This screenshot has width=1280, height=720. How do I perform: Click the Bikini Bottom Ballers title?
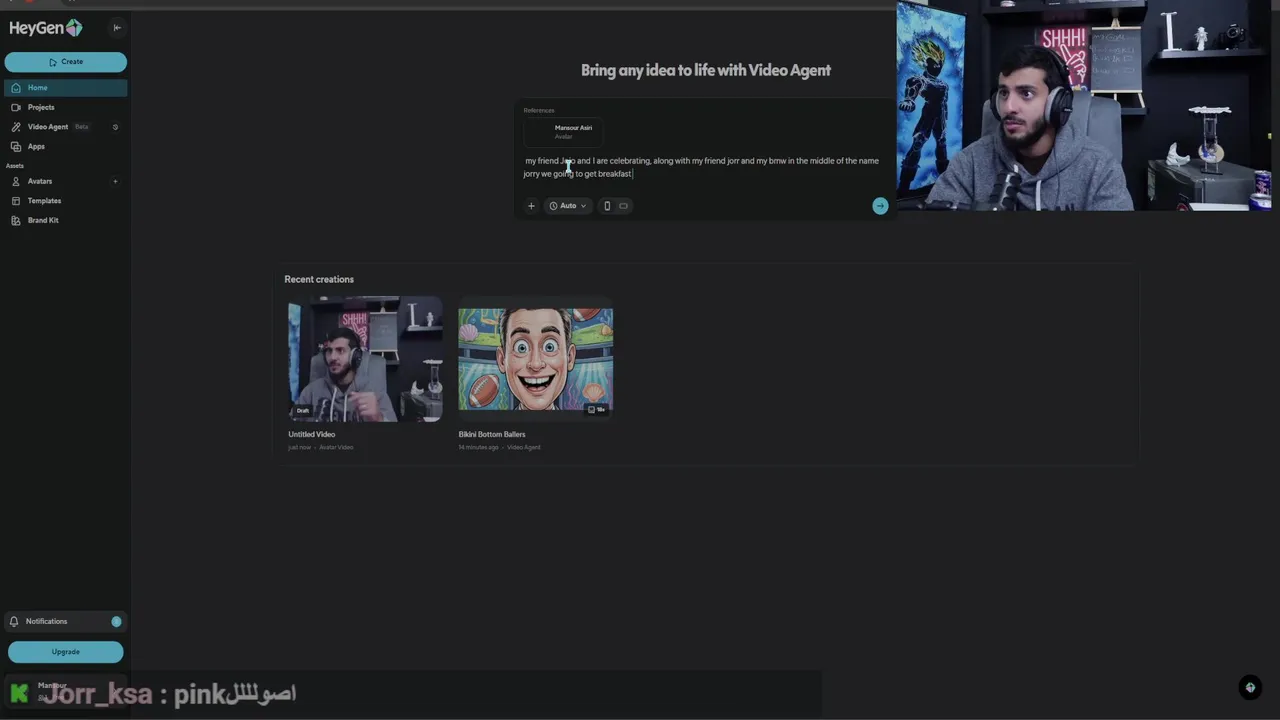point(492,435)
